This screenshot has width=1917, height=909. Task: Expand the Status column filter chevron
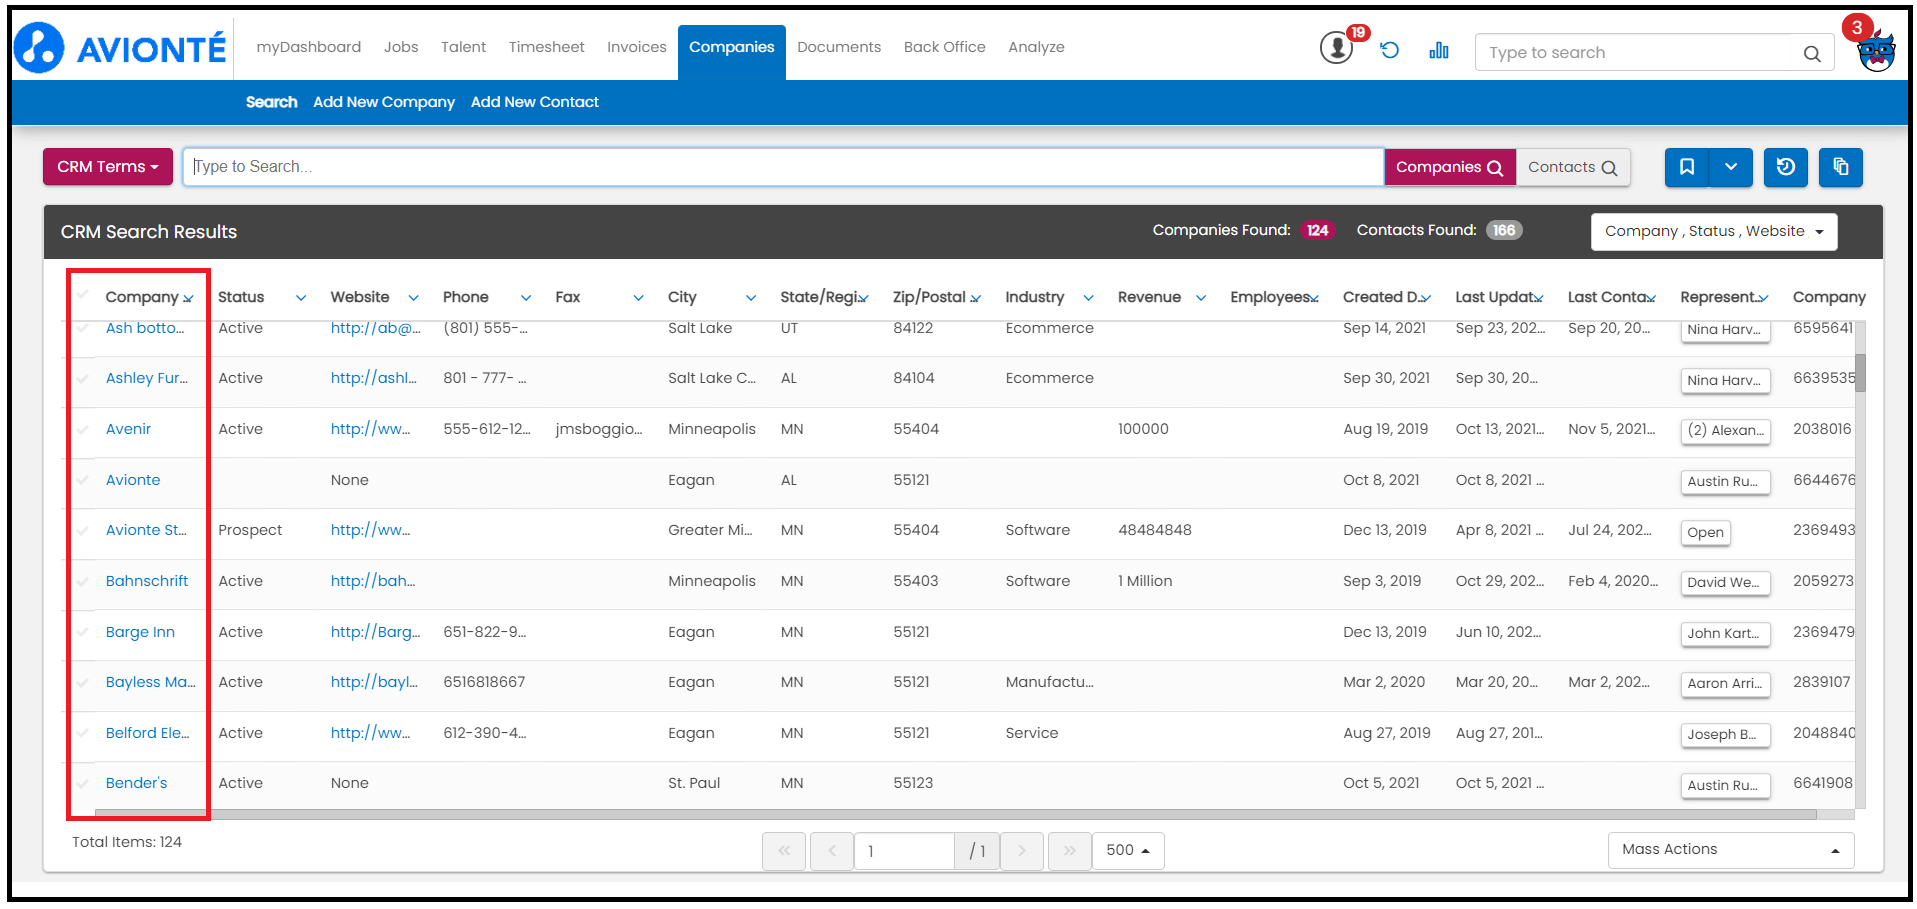[x=301, y=298]
